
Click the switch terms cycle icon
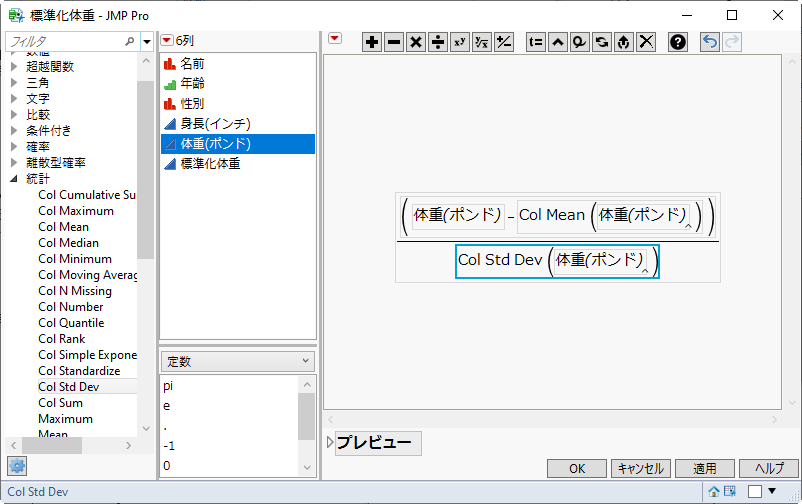click(602, 42)
